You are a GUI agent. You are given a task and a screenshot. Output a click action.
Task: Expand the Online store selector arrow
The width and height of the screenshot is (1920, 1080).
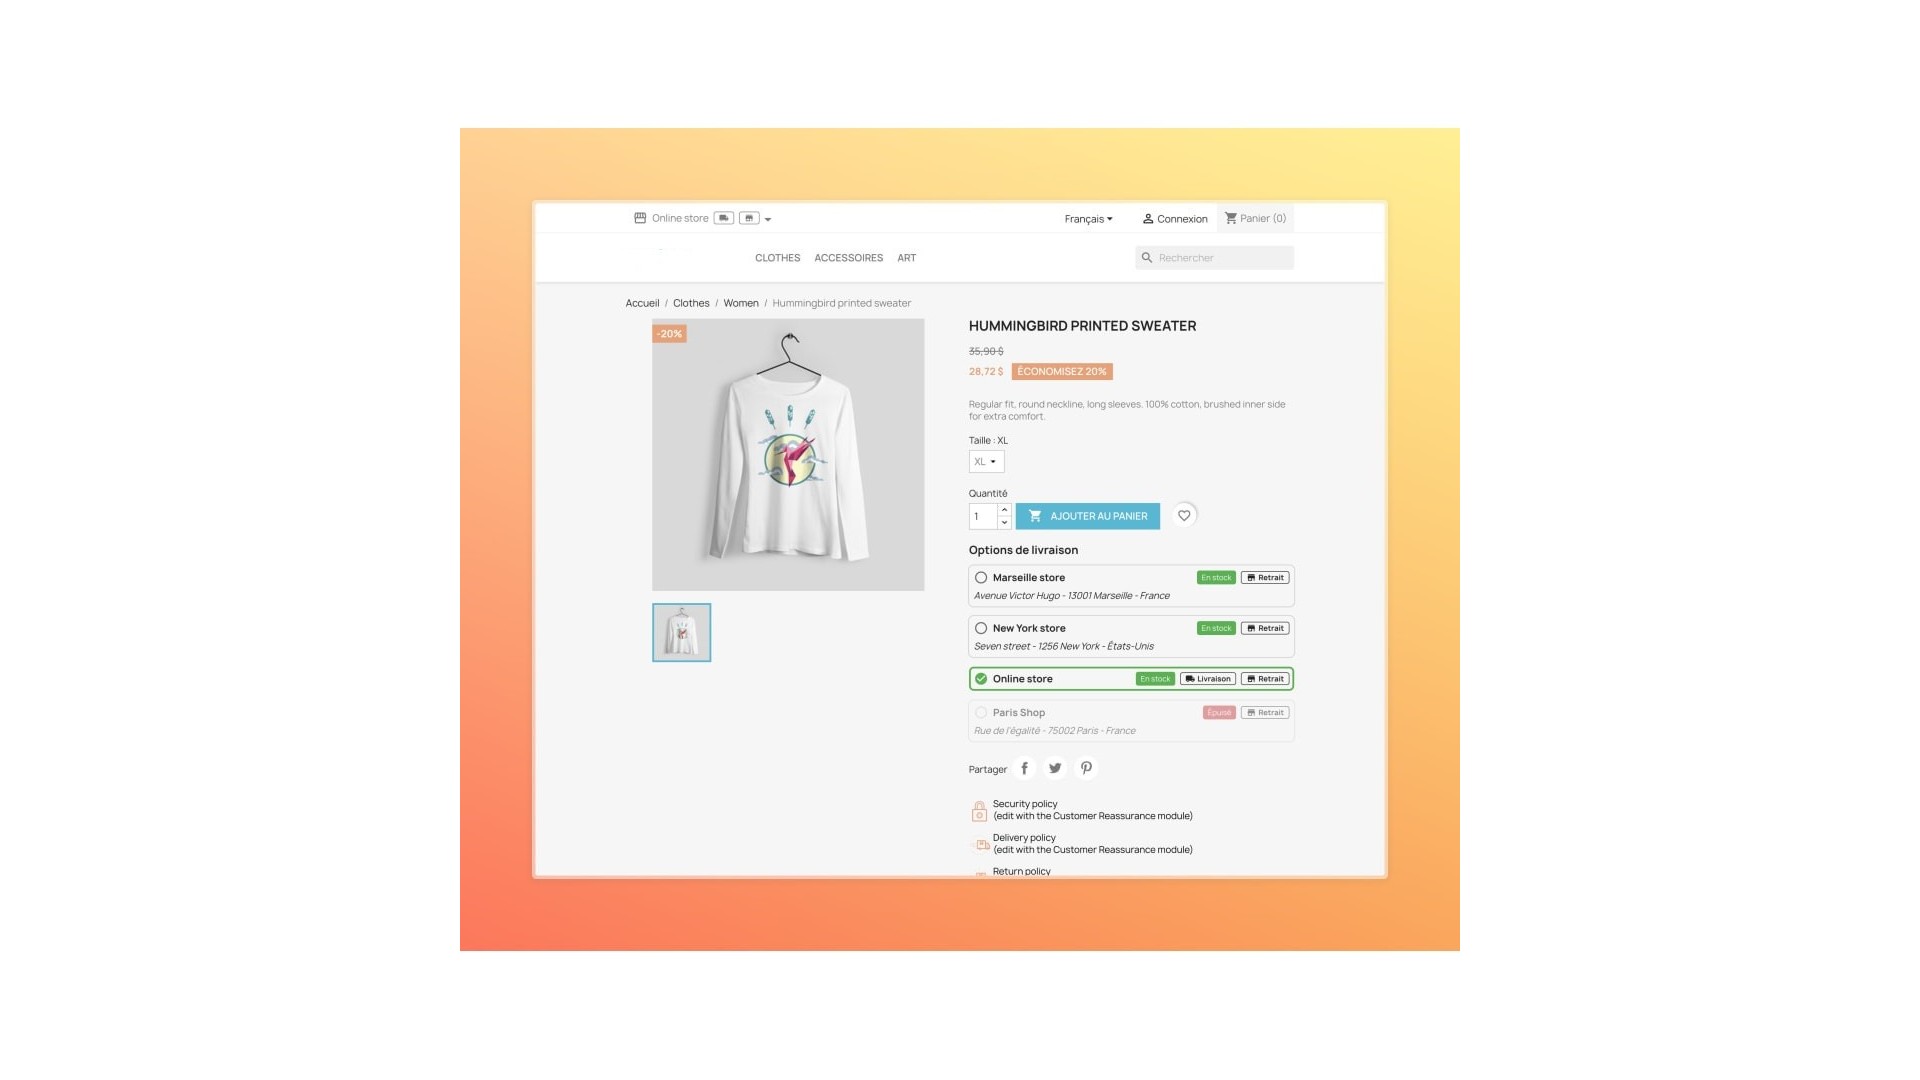(768, 219)
